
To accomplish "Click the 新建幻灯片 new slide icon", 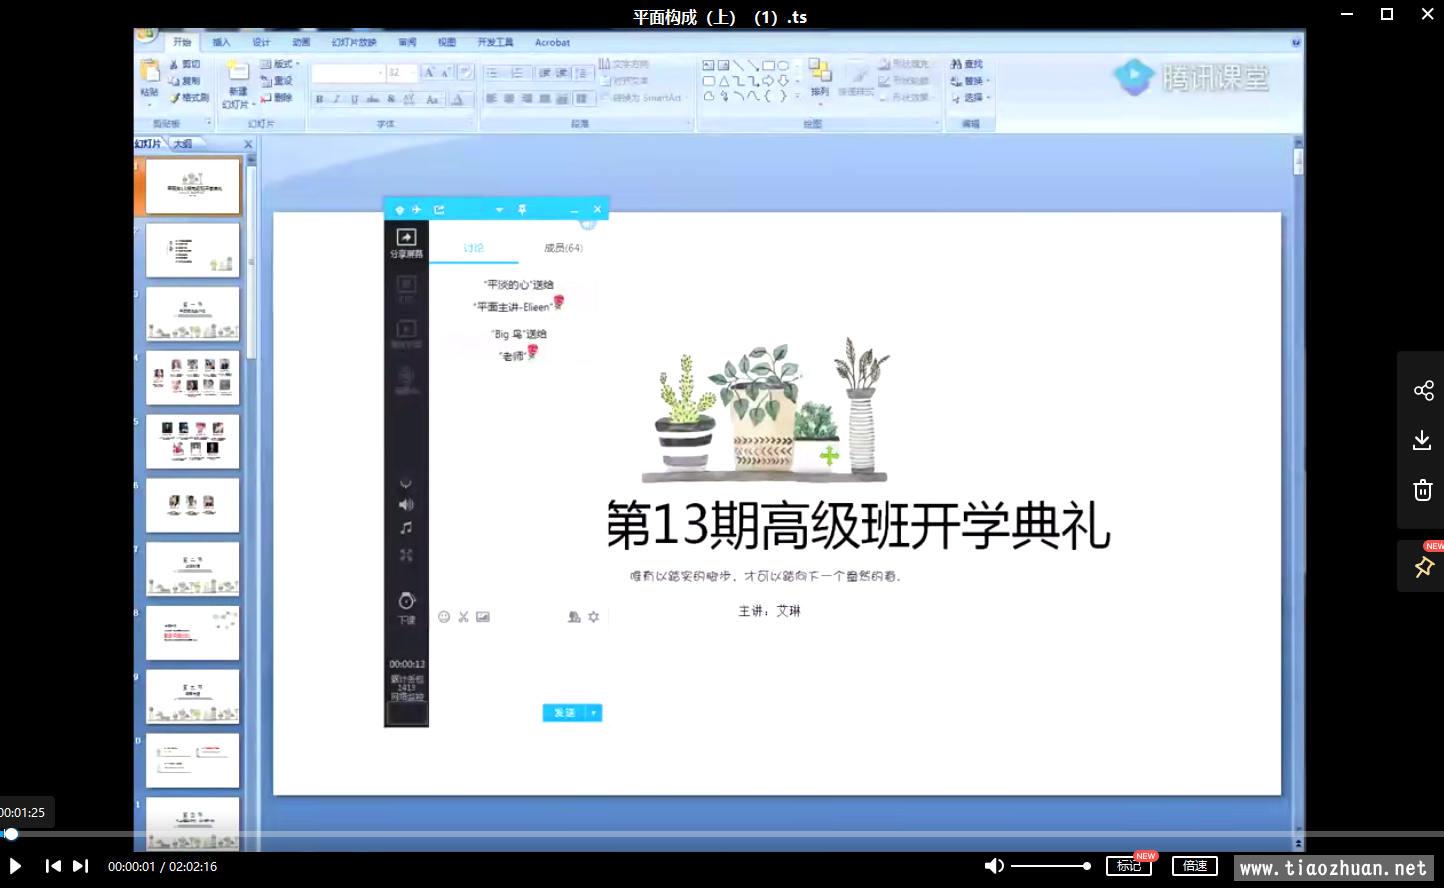I will click(237, 70).
